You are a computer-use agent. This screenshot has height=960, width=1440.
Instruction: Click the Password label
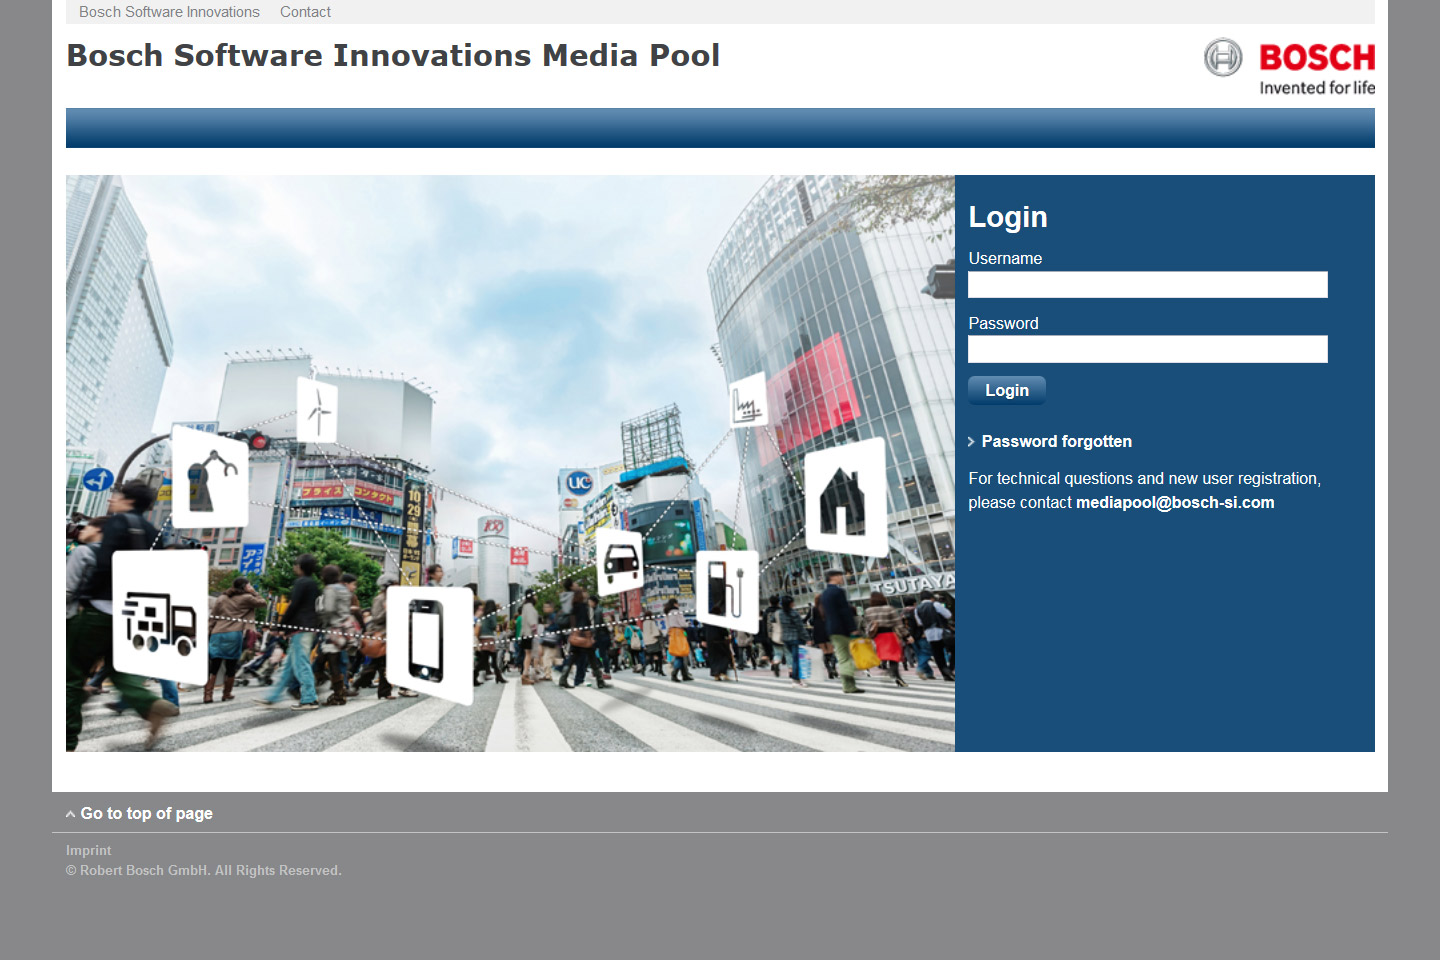(1003, 323)
